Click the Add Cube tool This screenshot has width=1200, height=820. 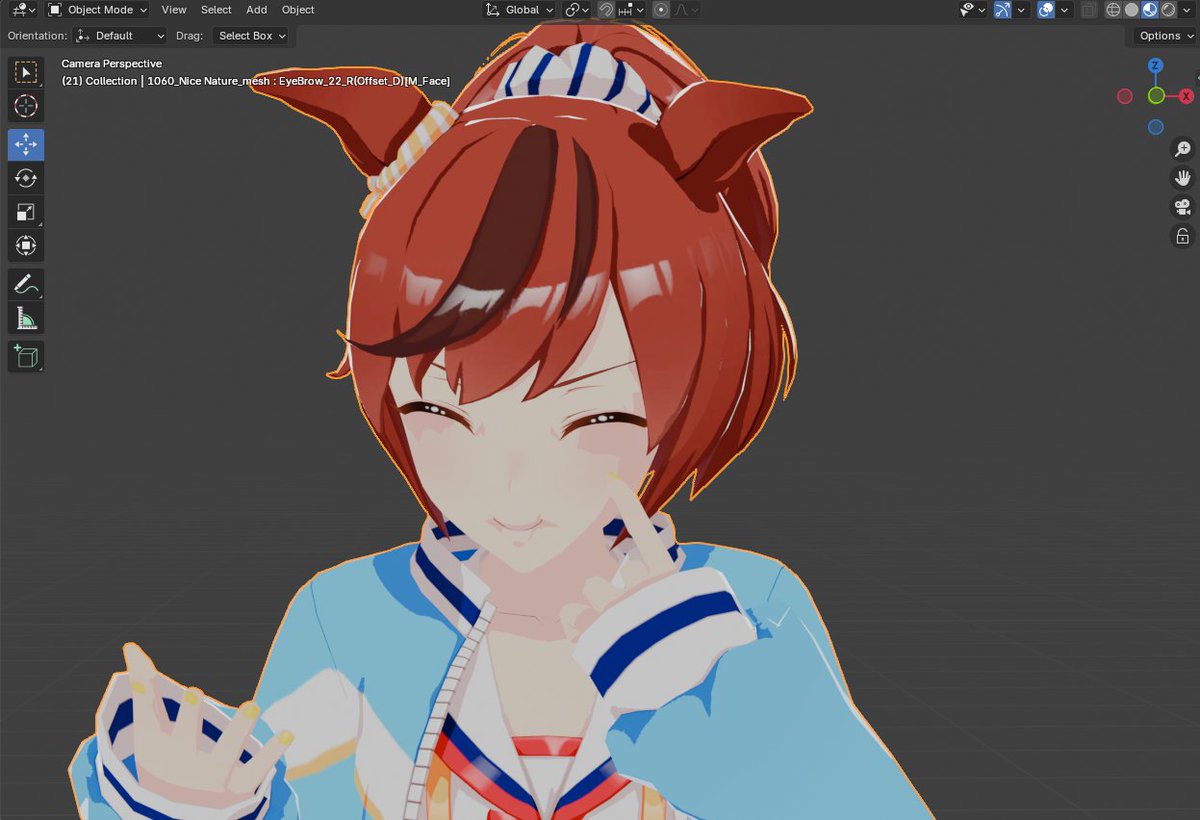pyautogui.click(x=26, y=356)
